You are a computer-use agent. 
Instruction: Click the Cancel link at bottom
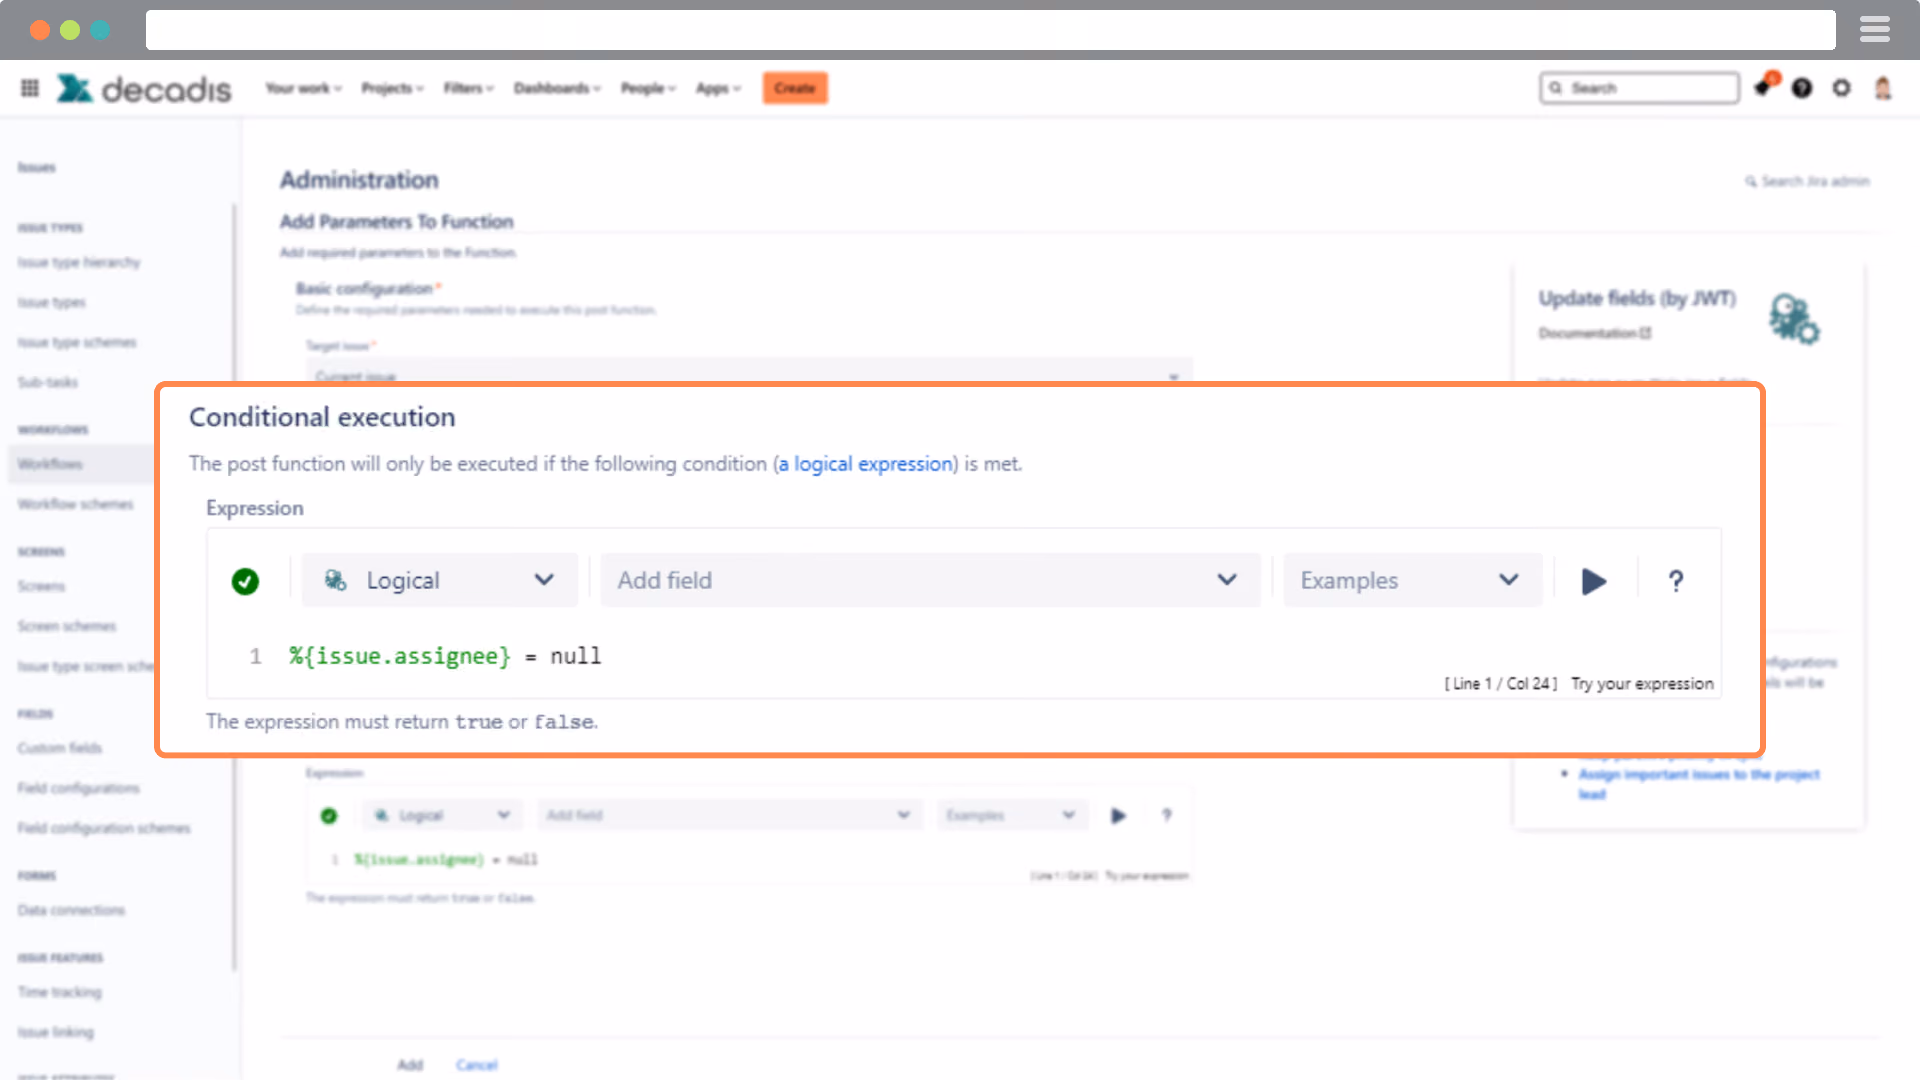477,1065
